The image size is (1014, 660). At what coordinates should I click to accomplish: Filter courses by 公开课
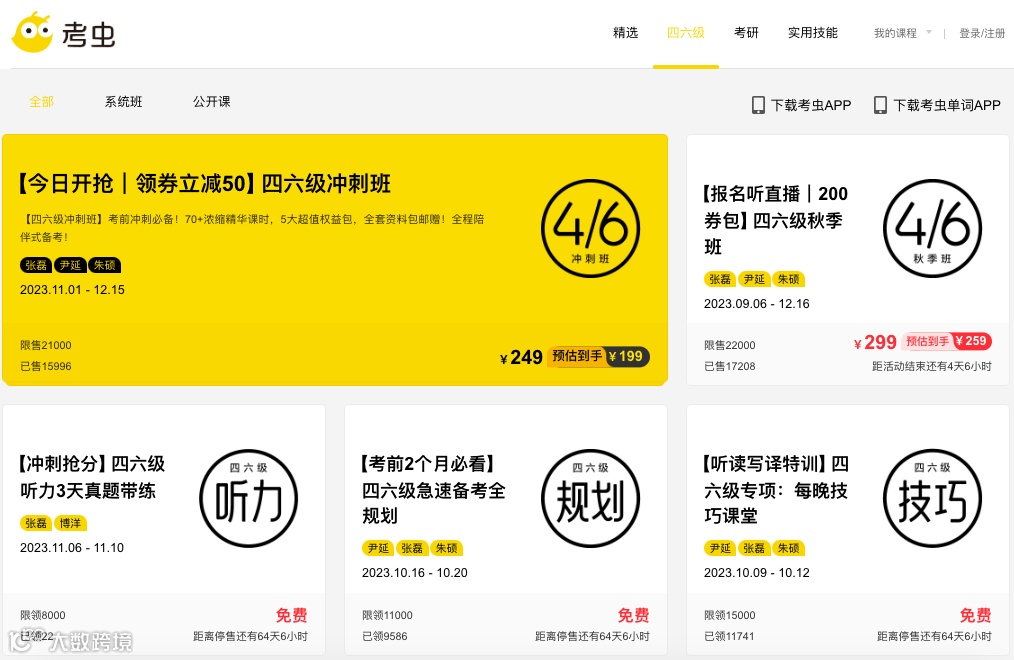(x=211, y=101)
